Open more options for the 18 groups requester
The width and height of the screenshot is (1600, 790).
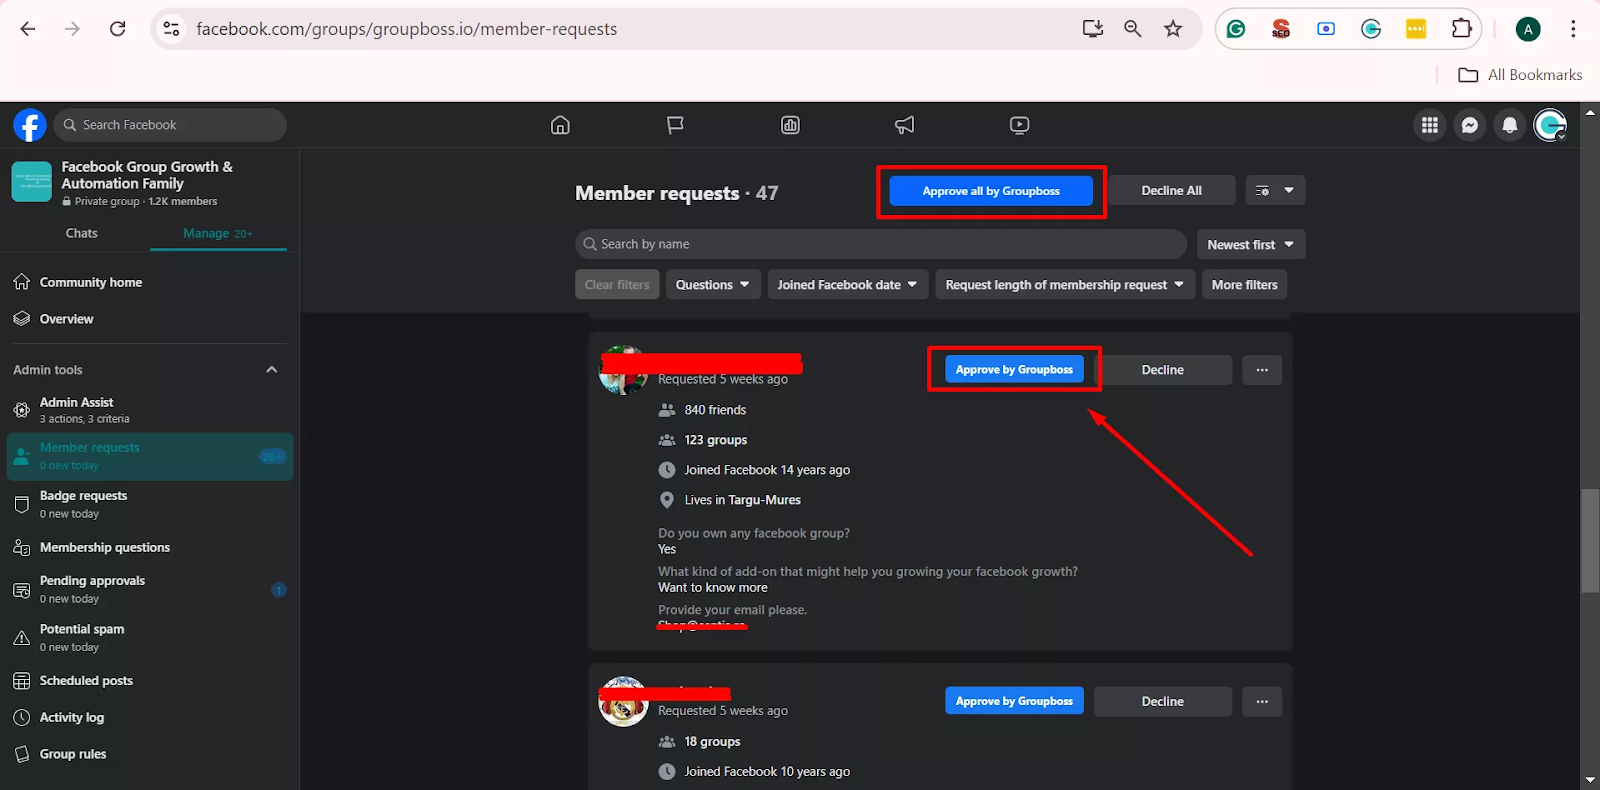tap(1262, 702)
